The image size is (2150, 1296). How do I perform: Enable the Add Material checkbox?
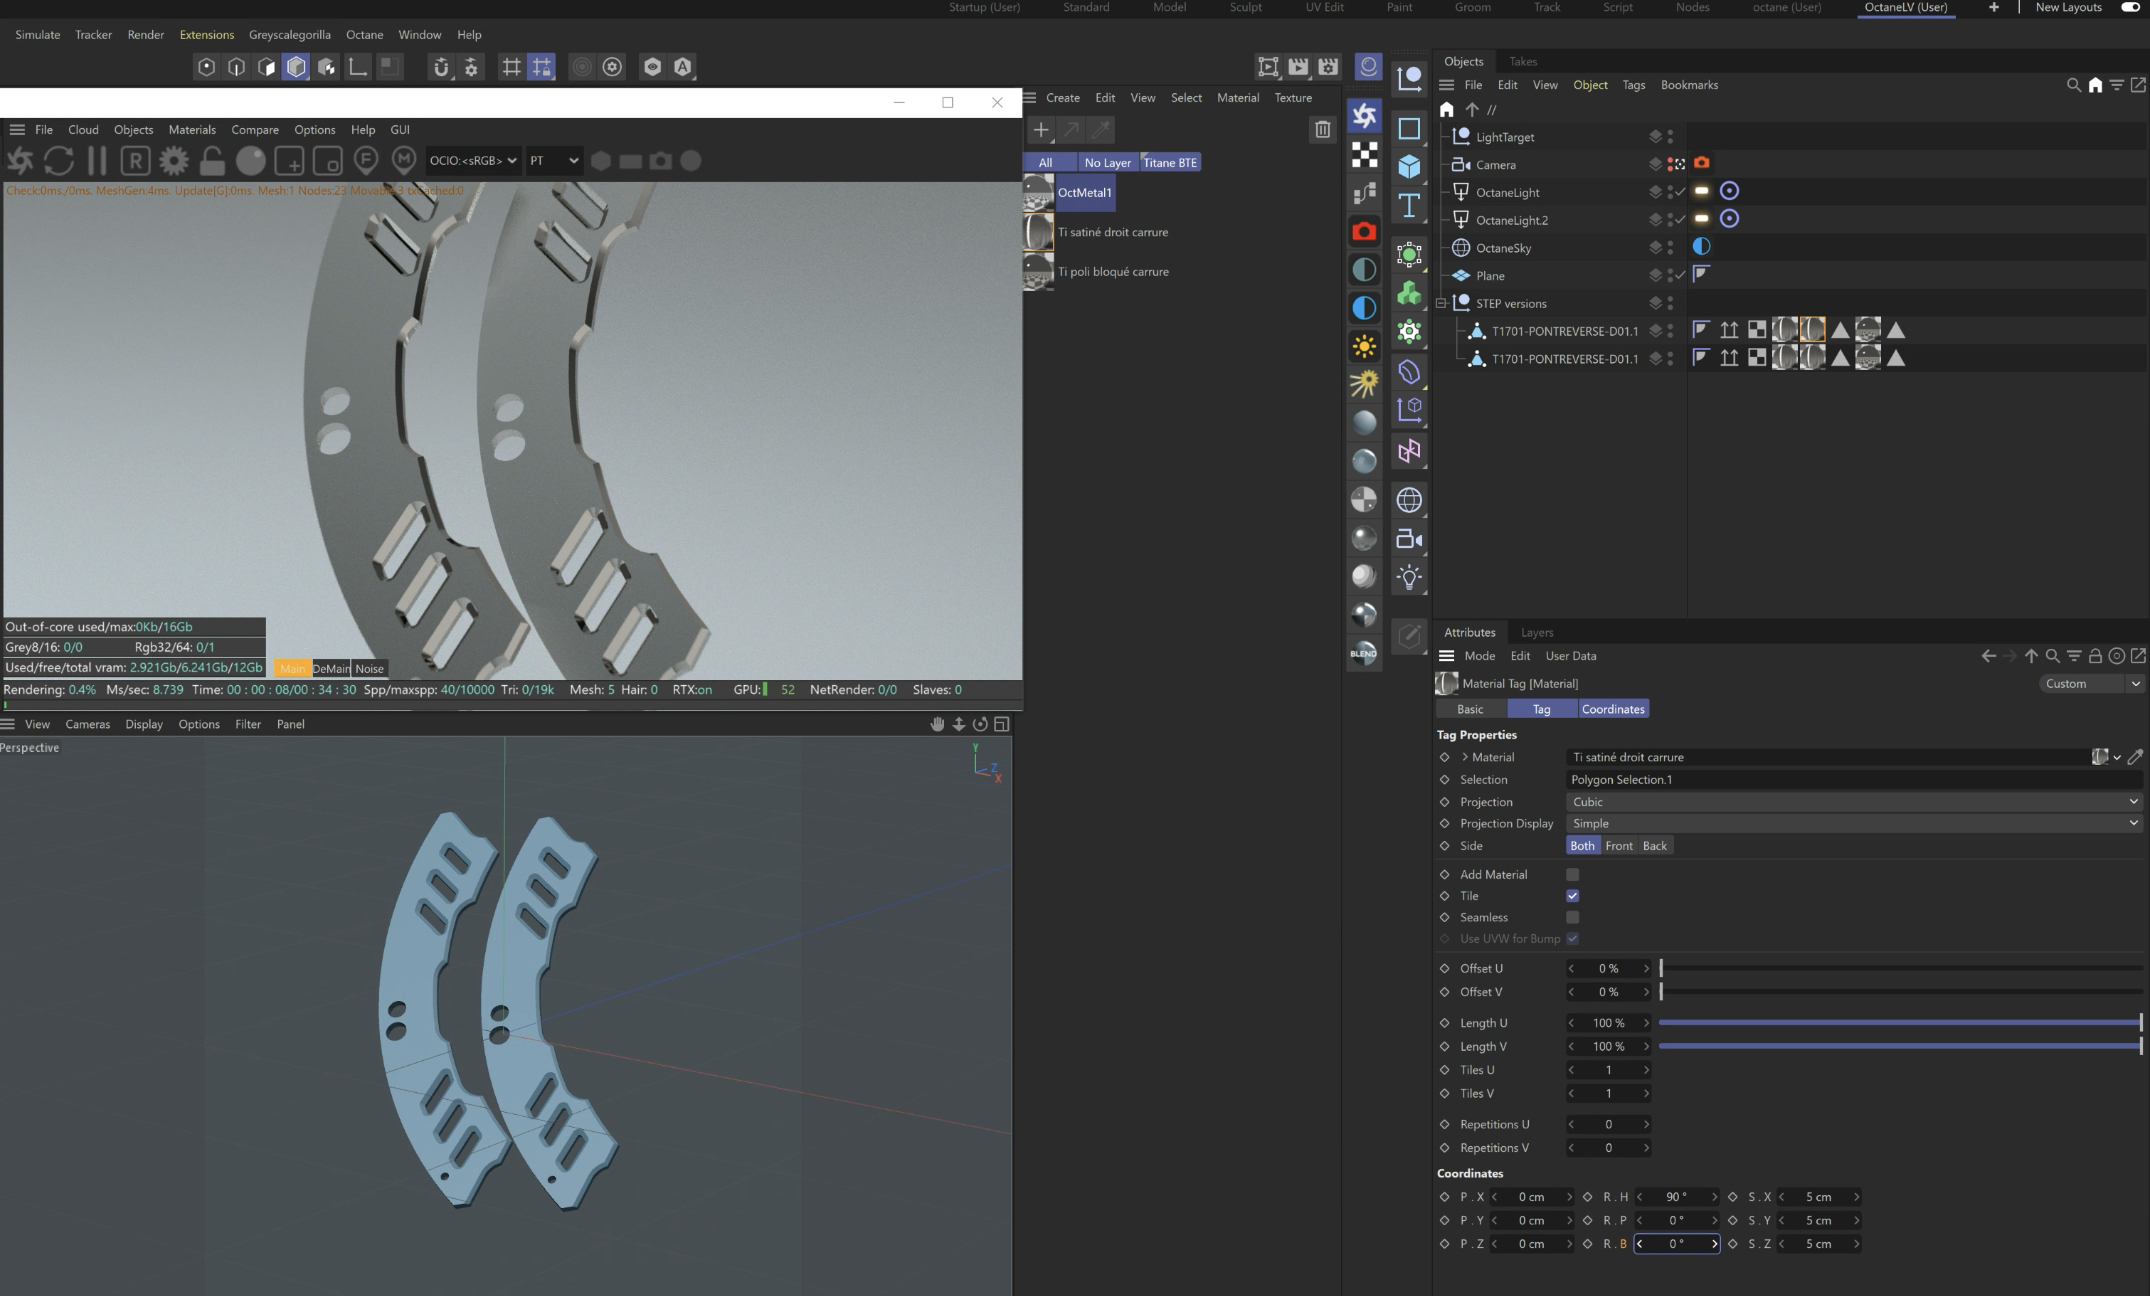point(1572,874)
